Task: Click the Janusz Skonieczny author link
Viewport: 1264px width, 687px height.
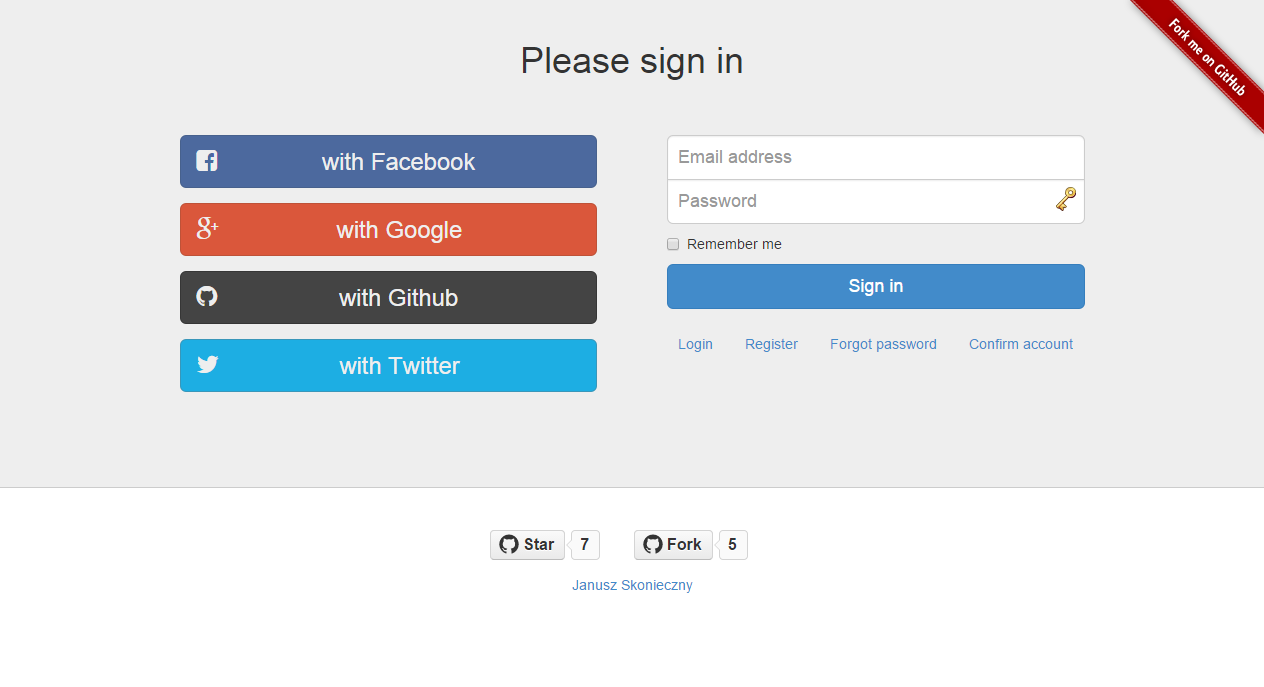Action: coord(632,585)
